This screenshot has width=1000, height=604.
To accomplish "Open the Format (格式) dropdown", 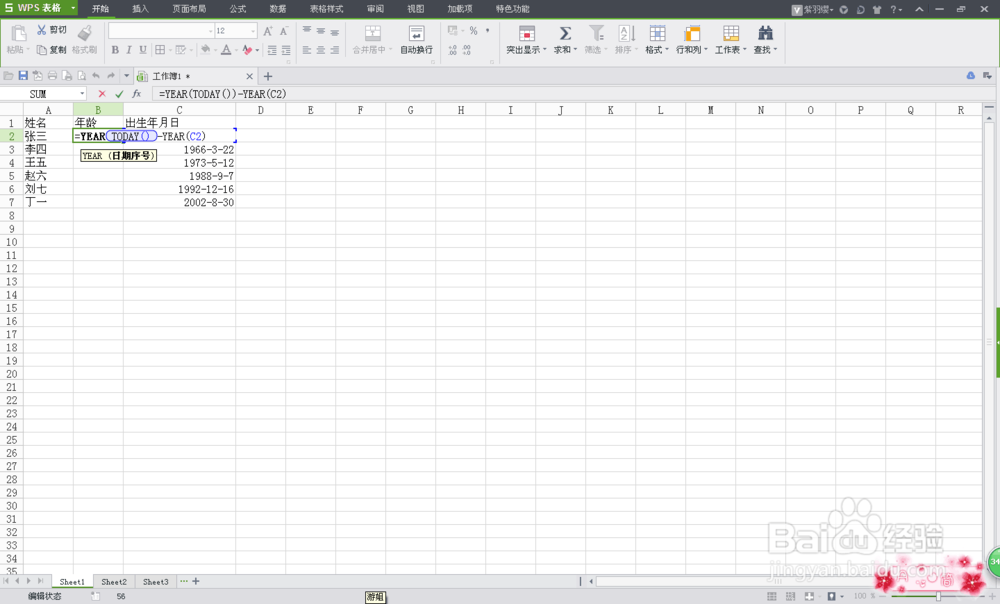I will point(657,40).
